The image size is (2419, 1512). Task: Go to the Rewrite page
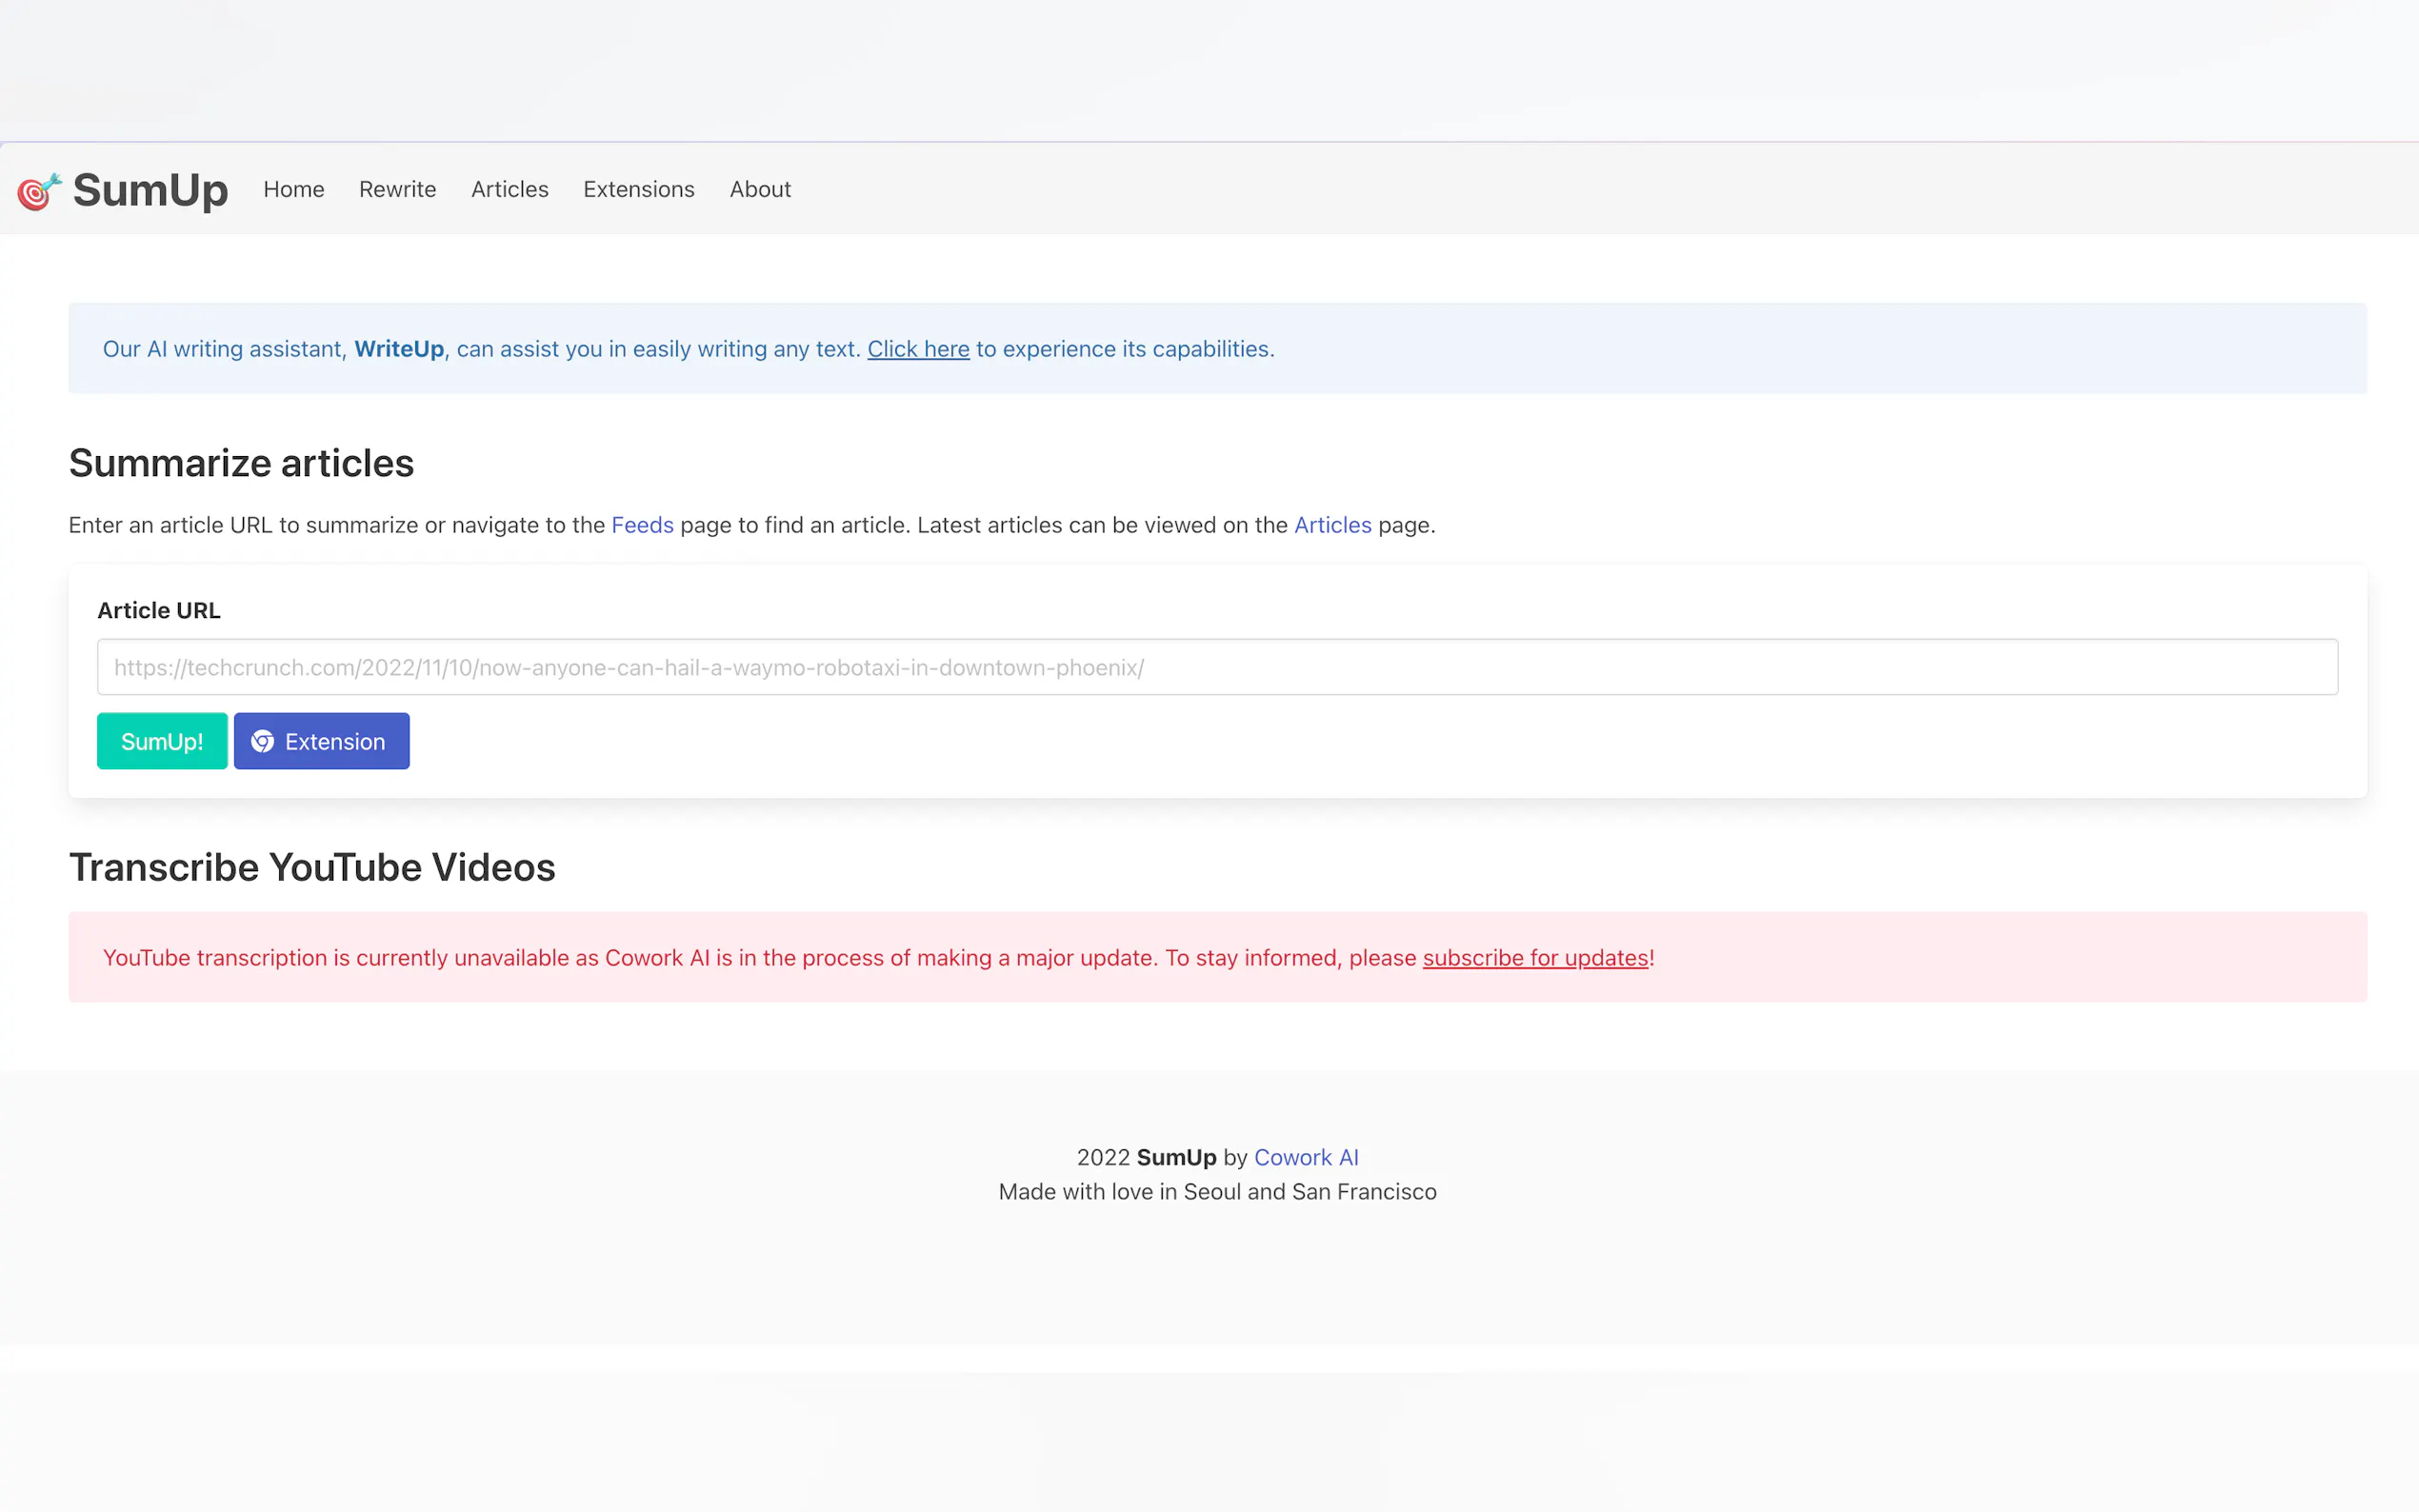click(x=397, y=189)
